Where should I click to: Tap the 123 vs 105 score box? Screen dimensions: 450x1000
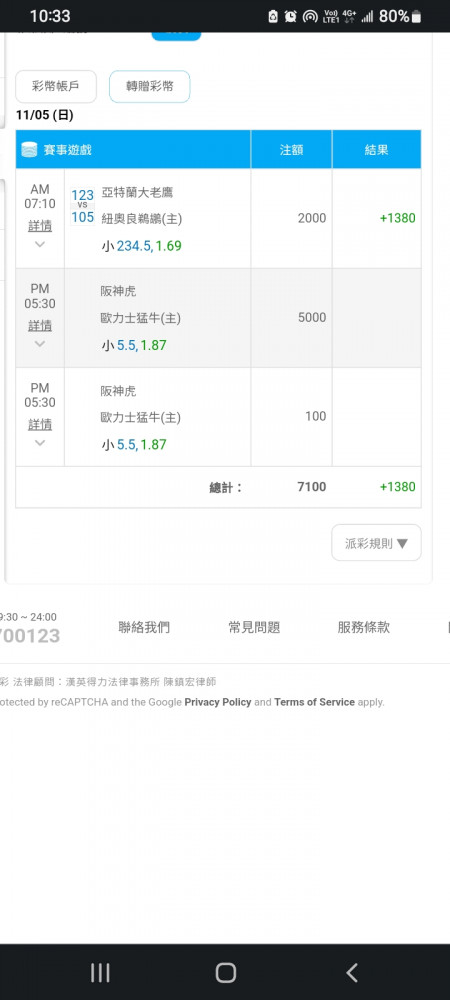(x=83, y=206)
